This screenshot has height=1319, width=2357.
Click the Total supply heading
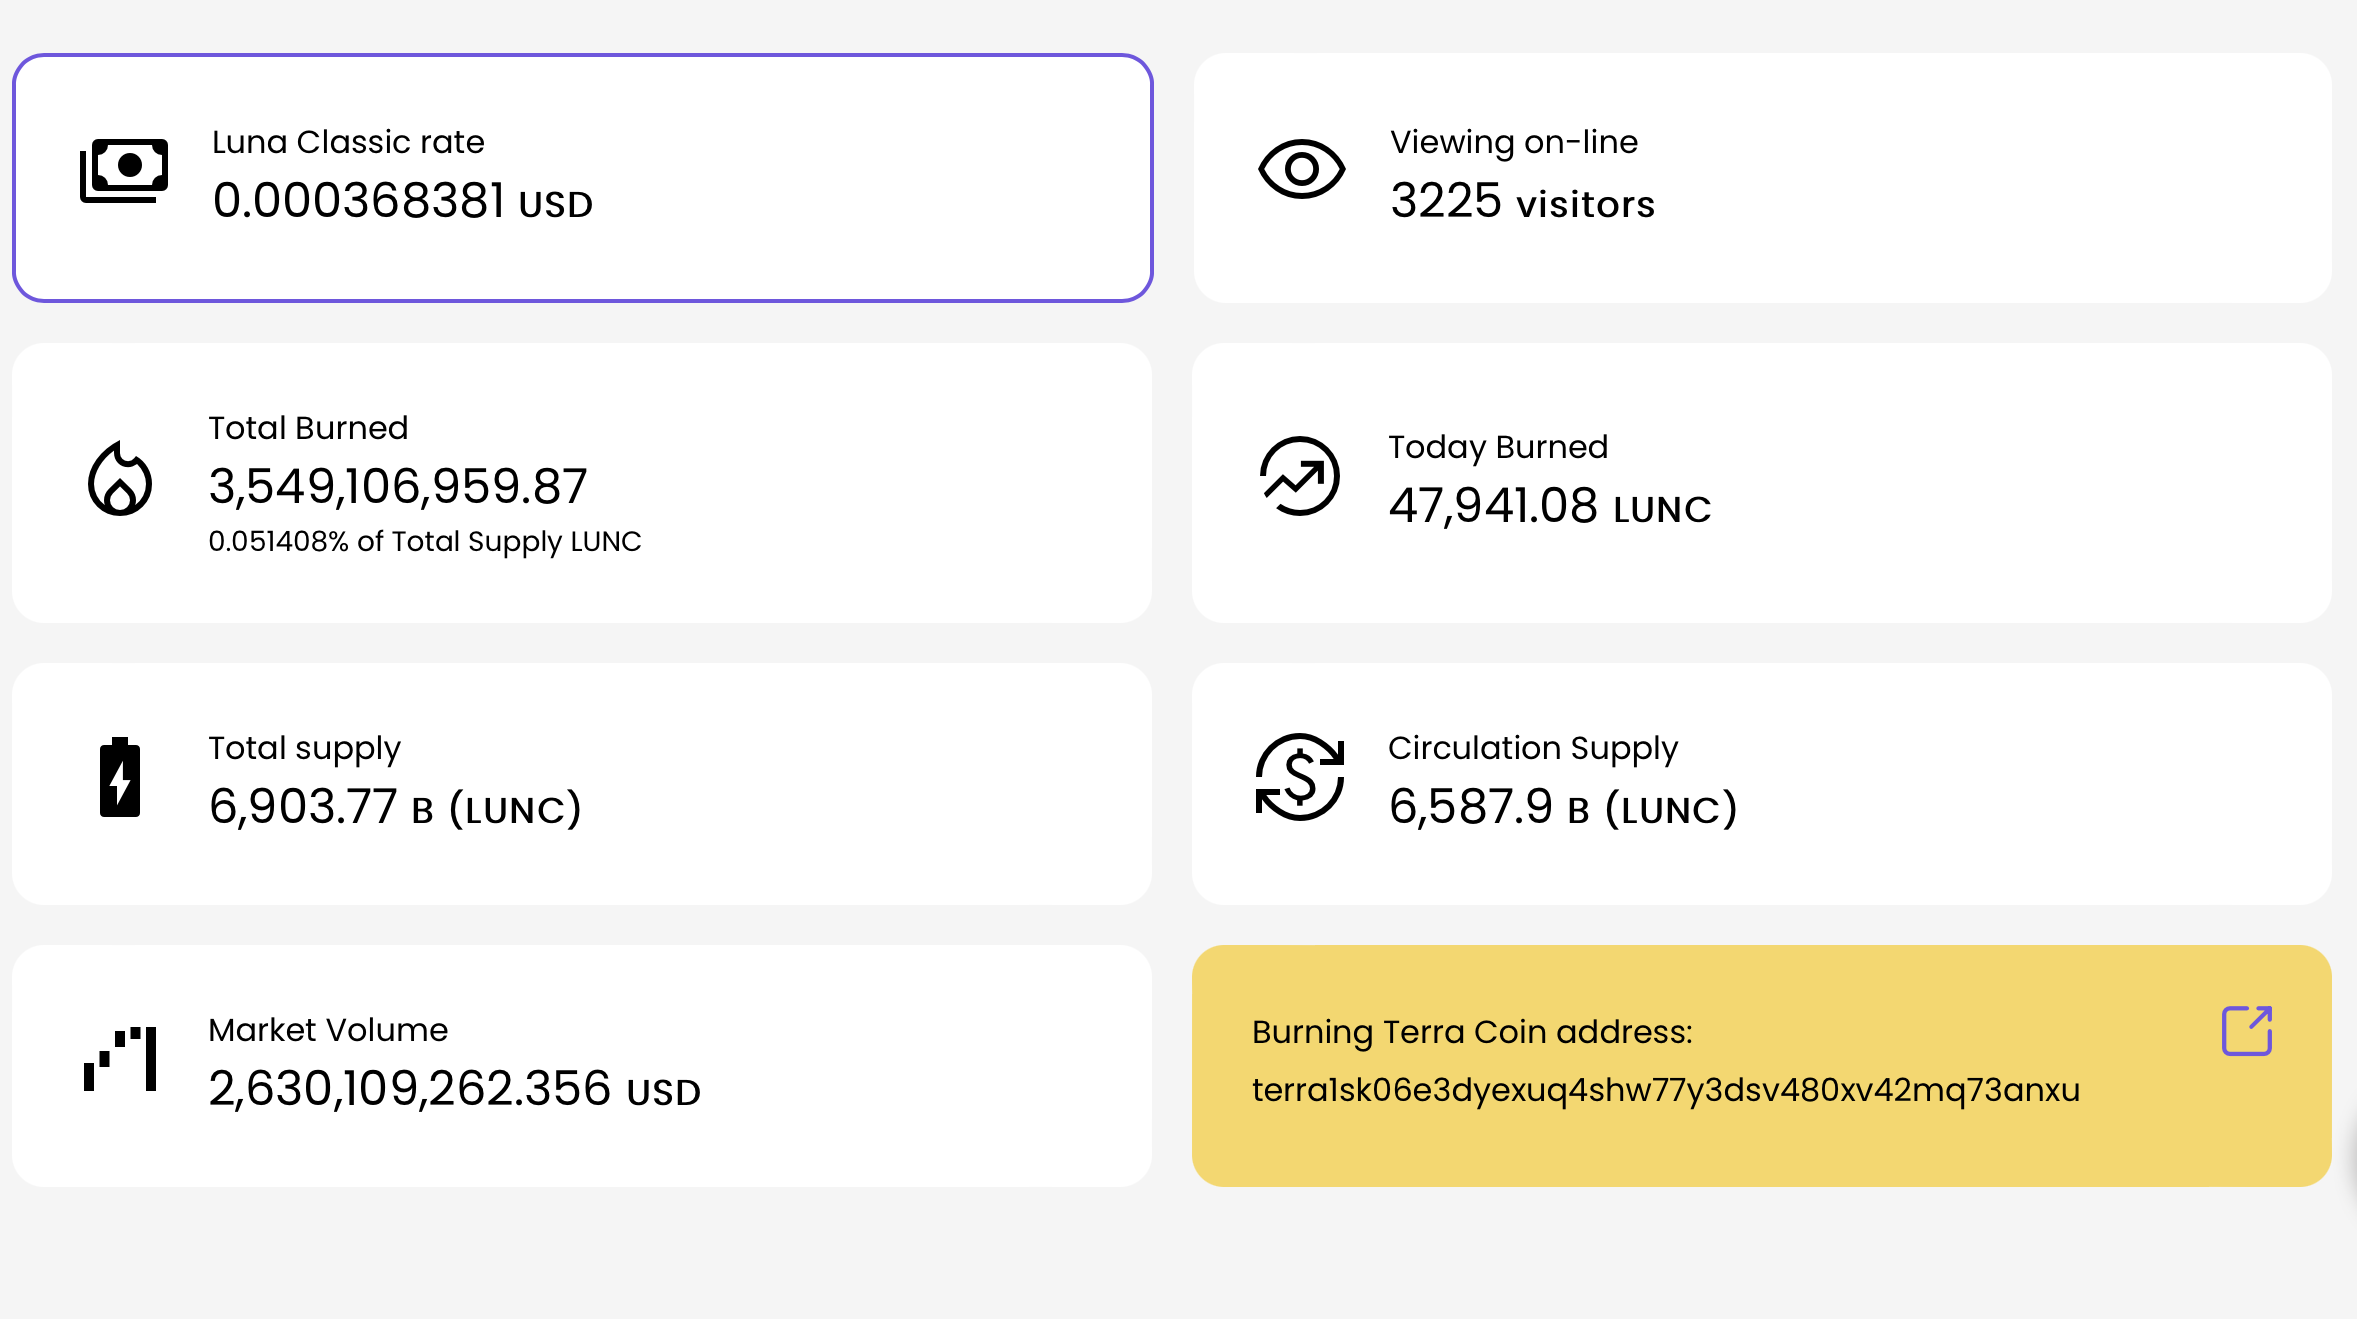[x=305, y=749]
